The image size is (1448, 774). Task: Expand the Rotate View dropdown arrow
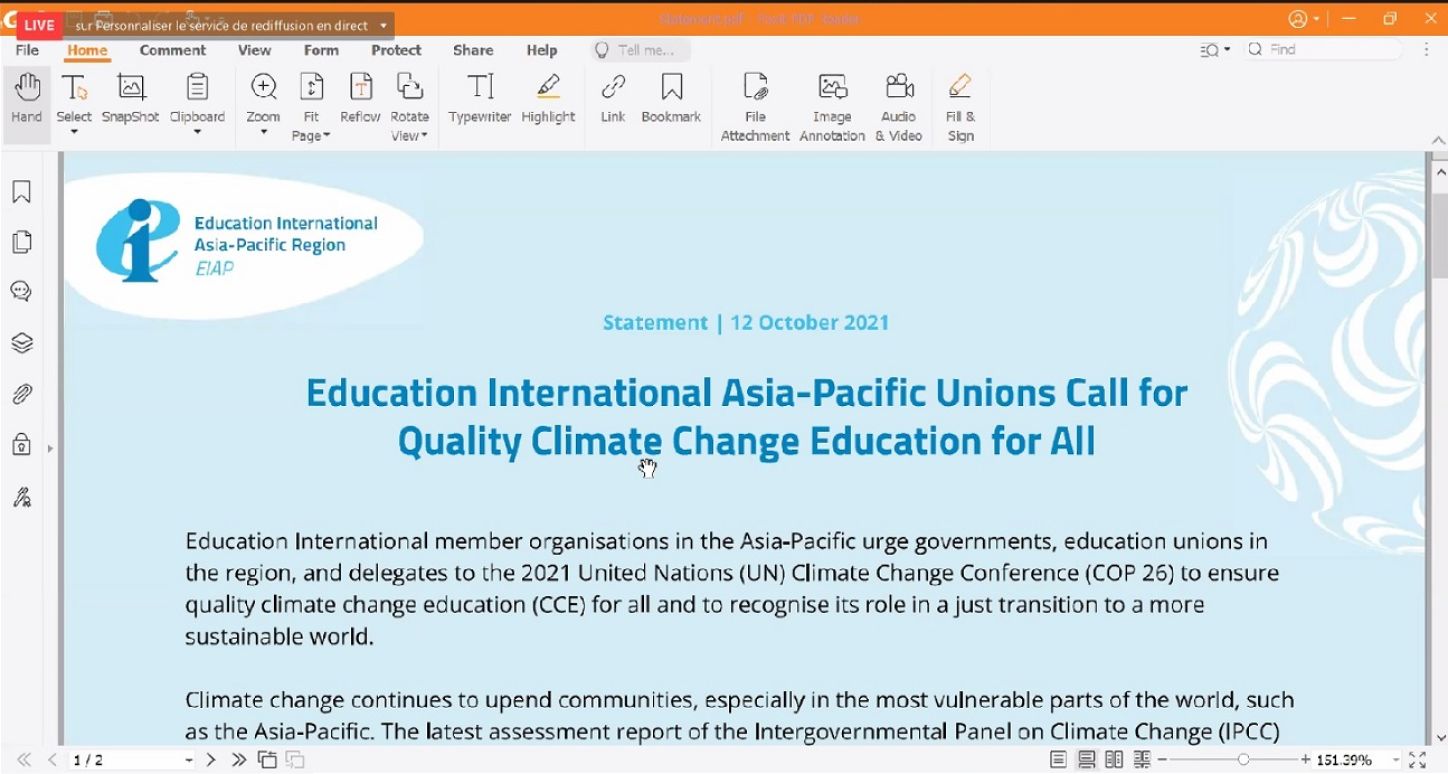(424, 137)
